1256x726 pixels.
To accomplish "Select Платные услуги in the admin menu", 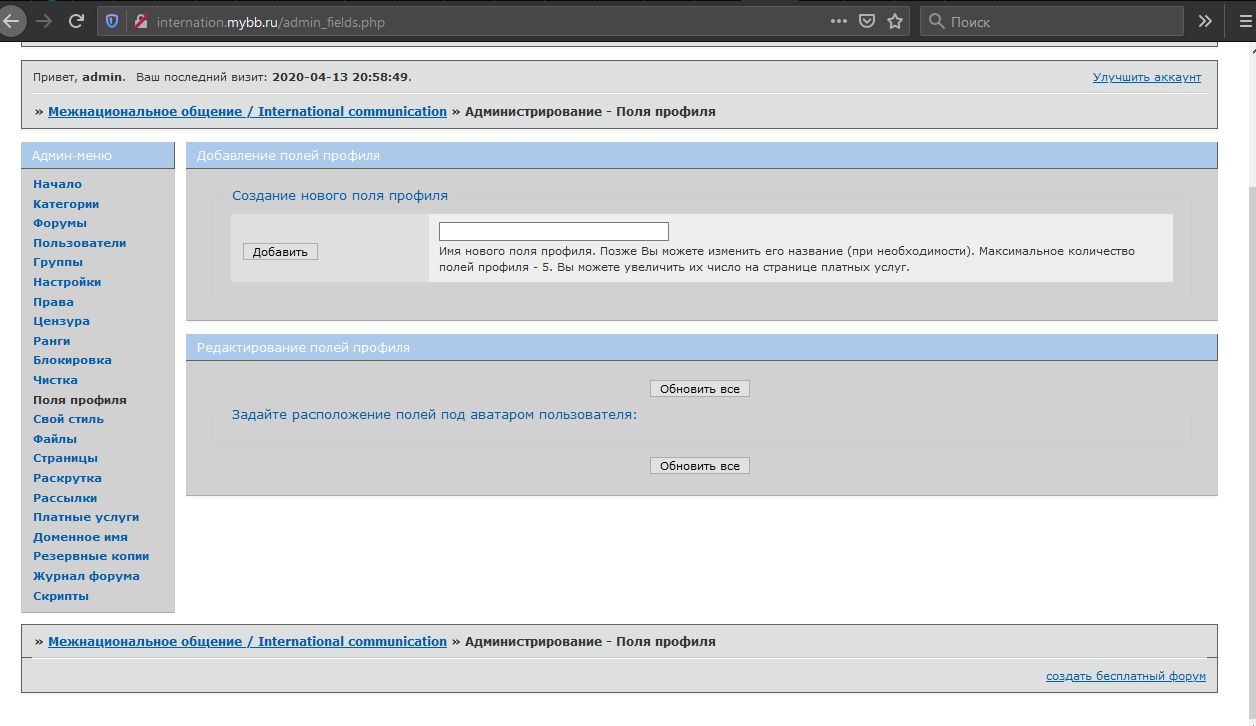I will tap(86, 517).
